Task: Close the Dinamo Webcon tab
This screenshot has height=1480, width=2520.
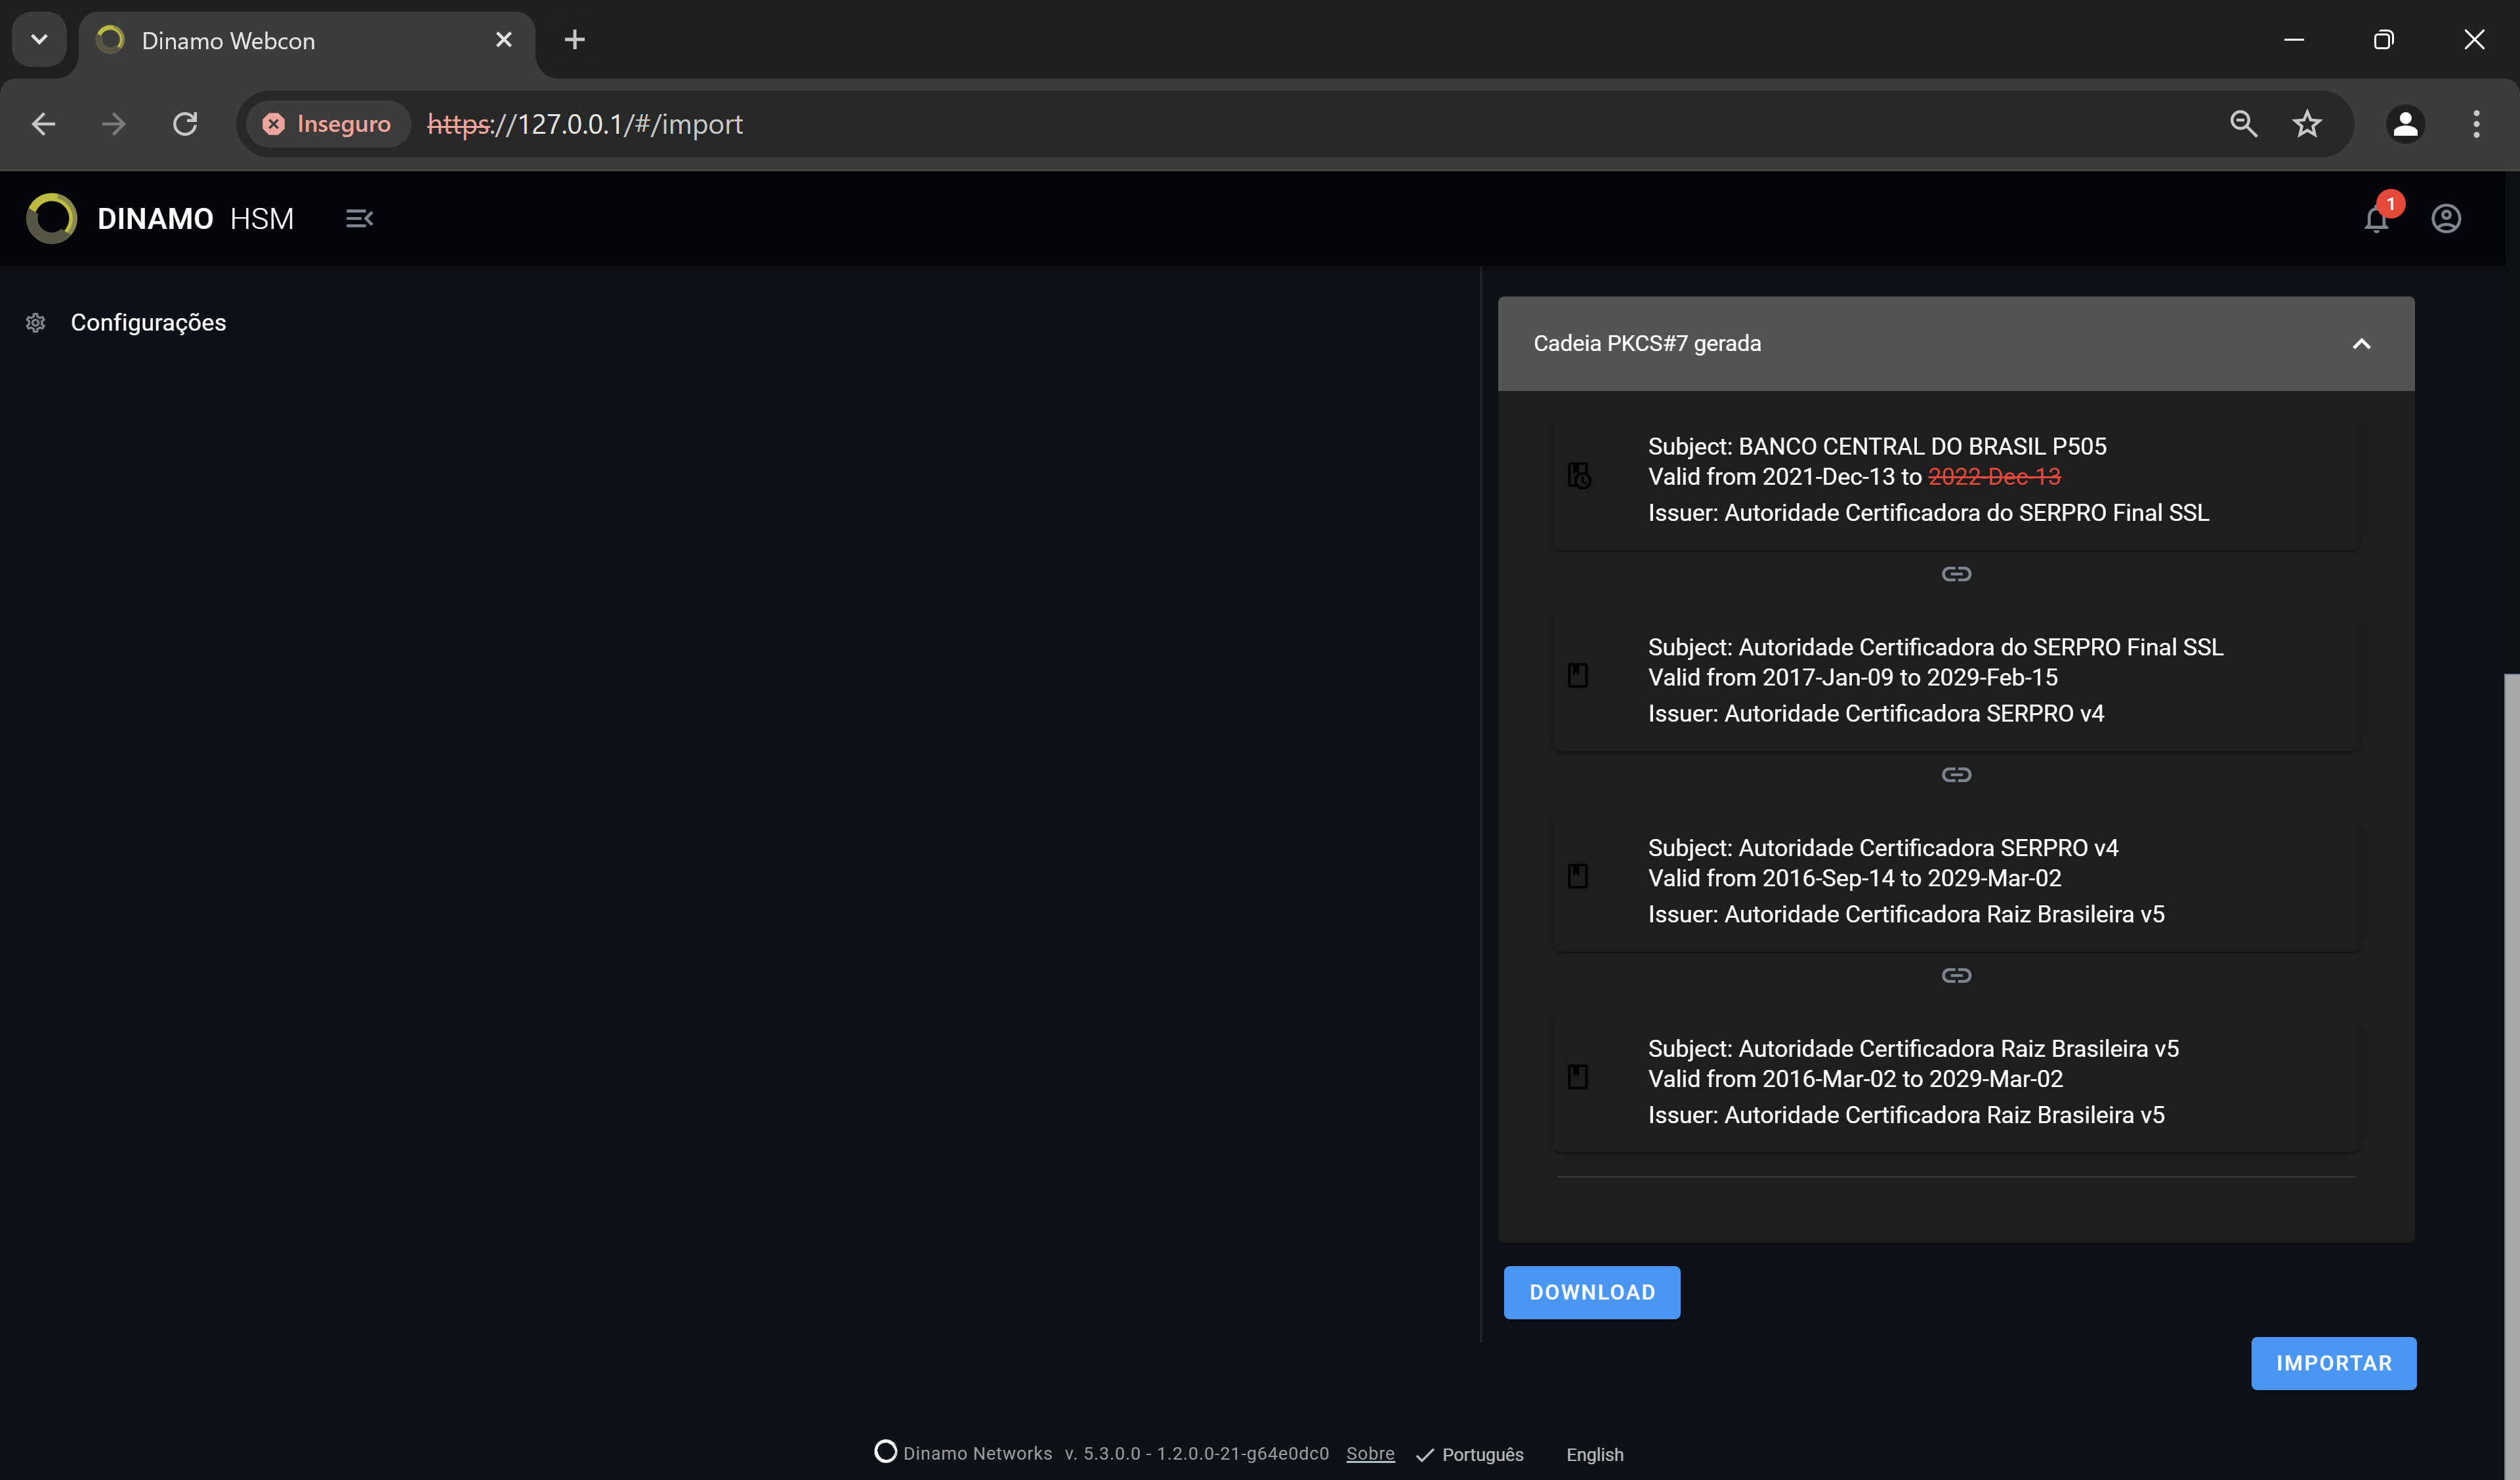Action: [504, 40]
